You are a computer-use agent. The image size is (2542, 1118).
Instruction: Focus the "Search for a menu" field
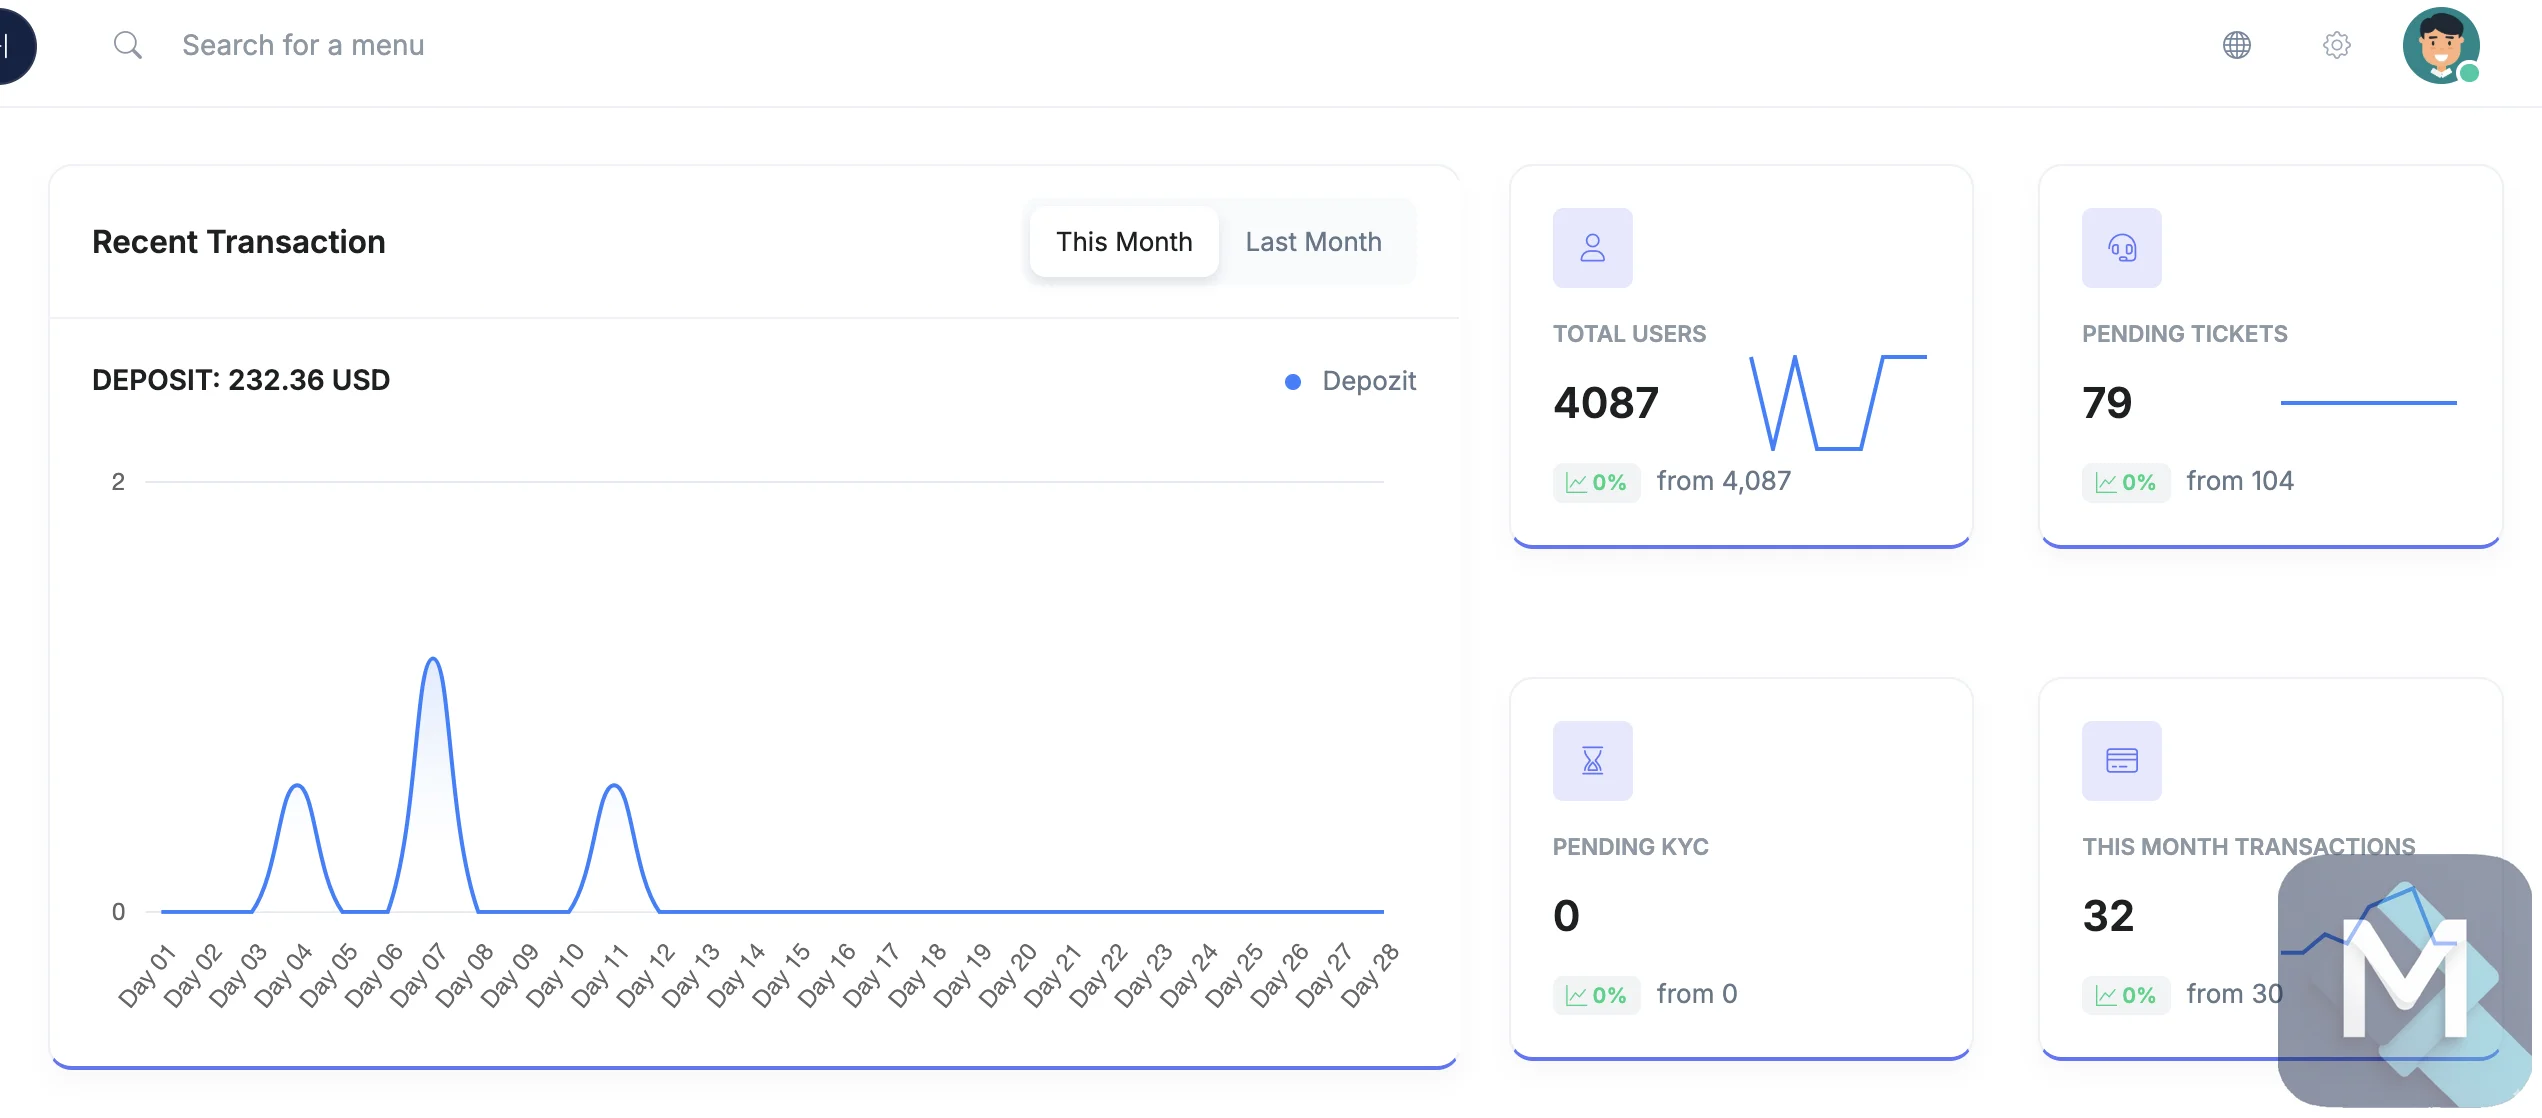click(x=303, y=45)
